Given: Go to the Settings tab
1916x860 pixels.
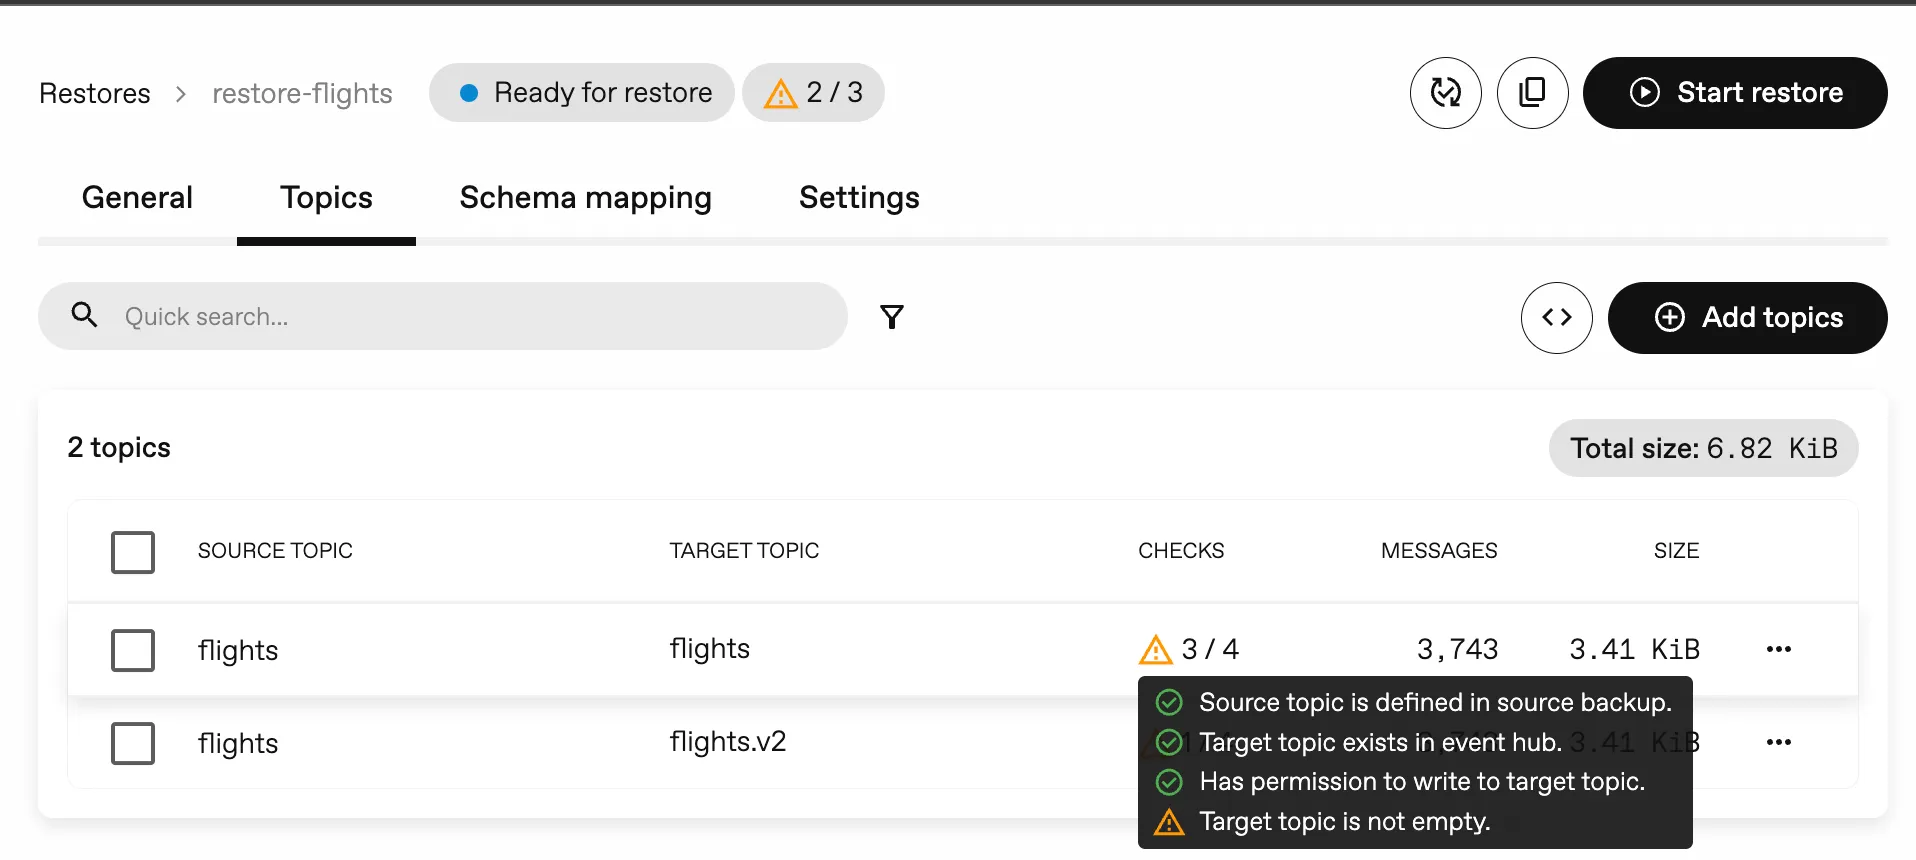Looking at the screenshot, I should pyautogui.click(x=858, y=198).
